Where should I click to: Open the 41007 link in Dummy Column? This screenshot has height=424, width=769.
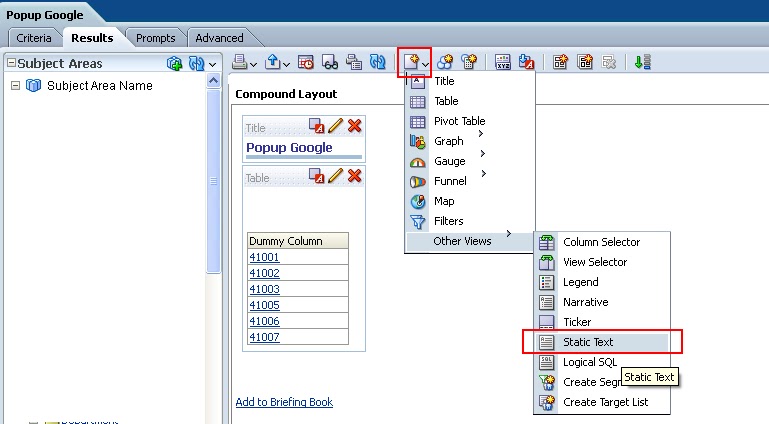[x=264, y=337]
